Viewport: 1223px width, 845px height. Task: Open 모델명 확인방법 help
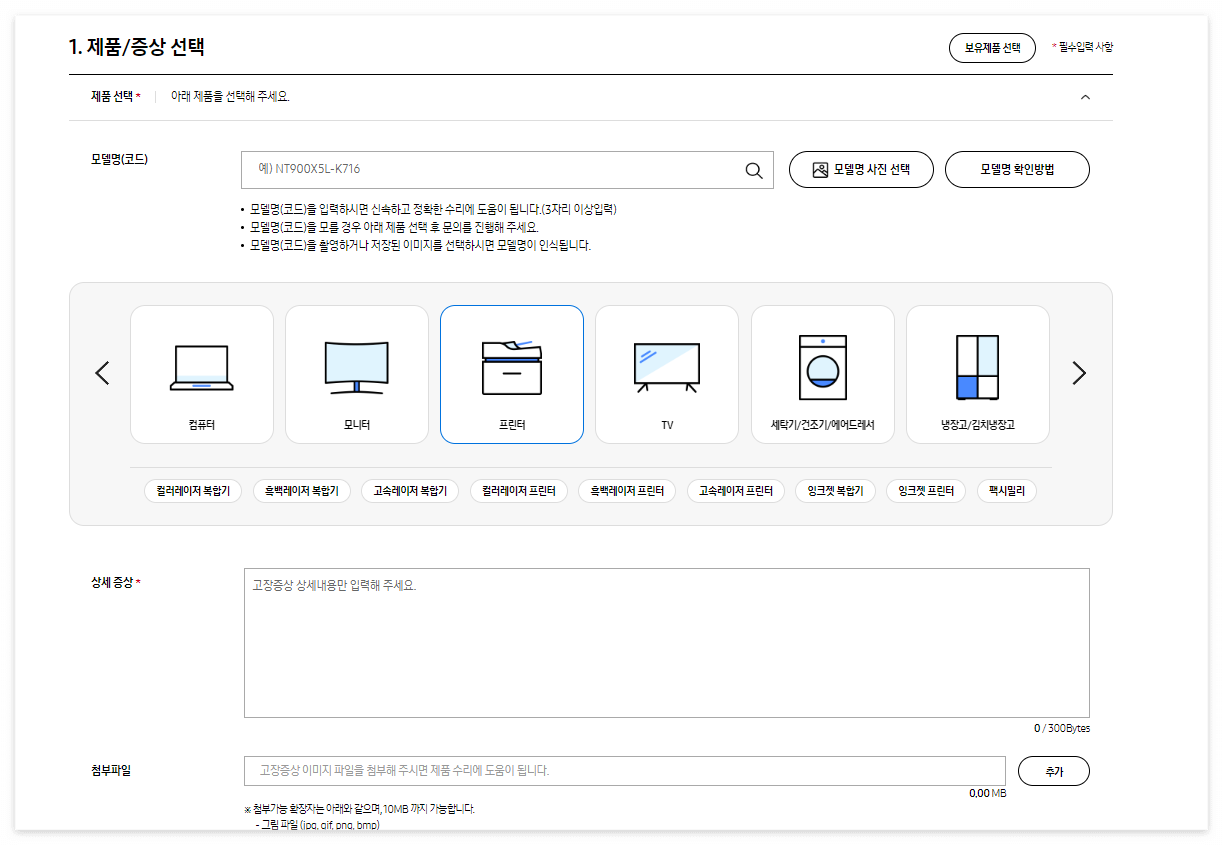click(x=1017, y=169)
